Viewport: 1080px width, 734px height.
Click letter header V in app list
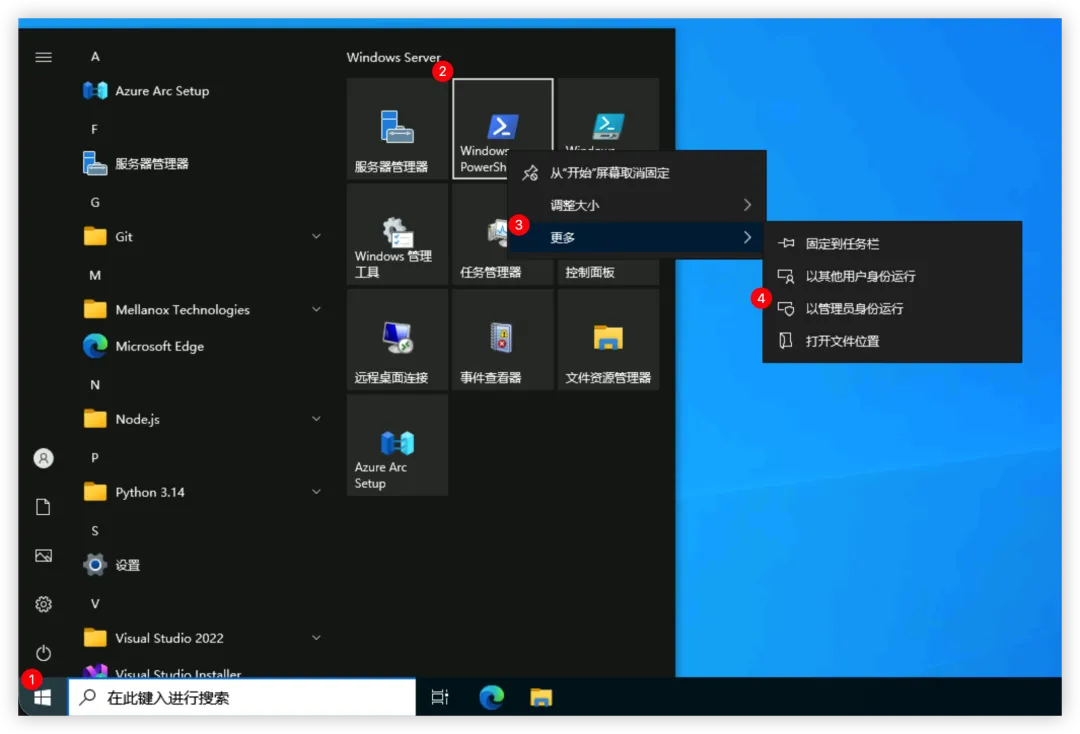click(95, 603)
